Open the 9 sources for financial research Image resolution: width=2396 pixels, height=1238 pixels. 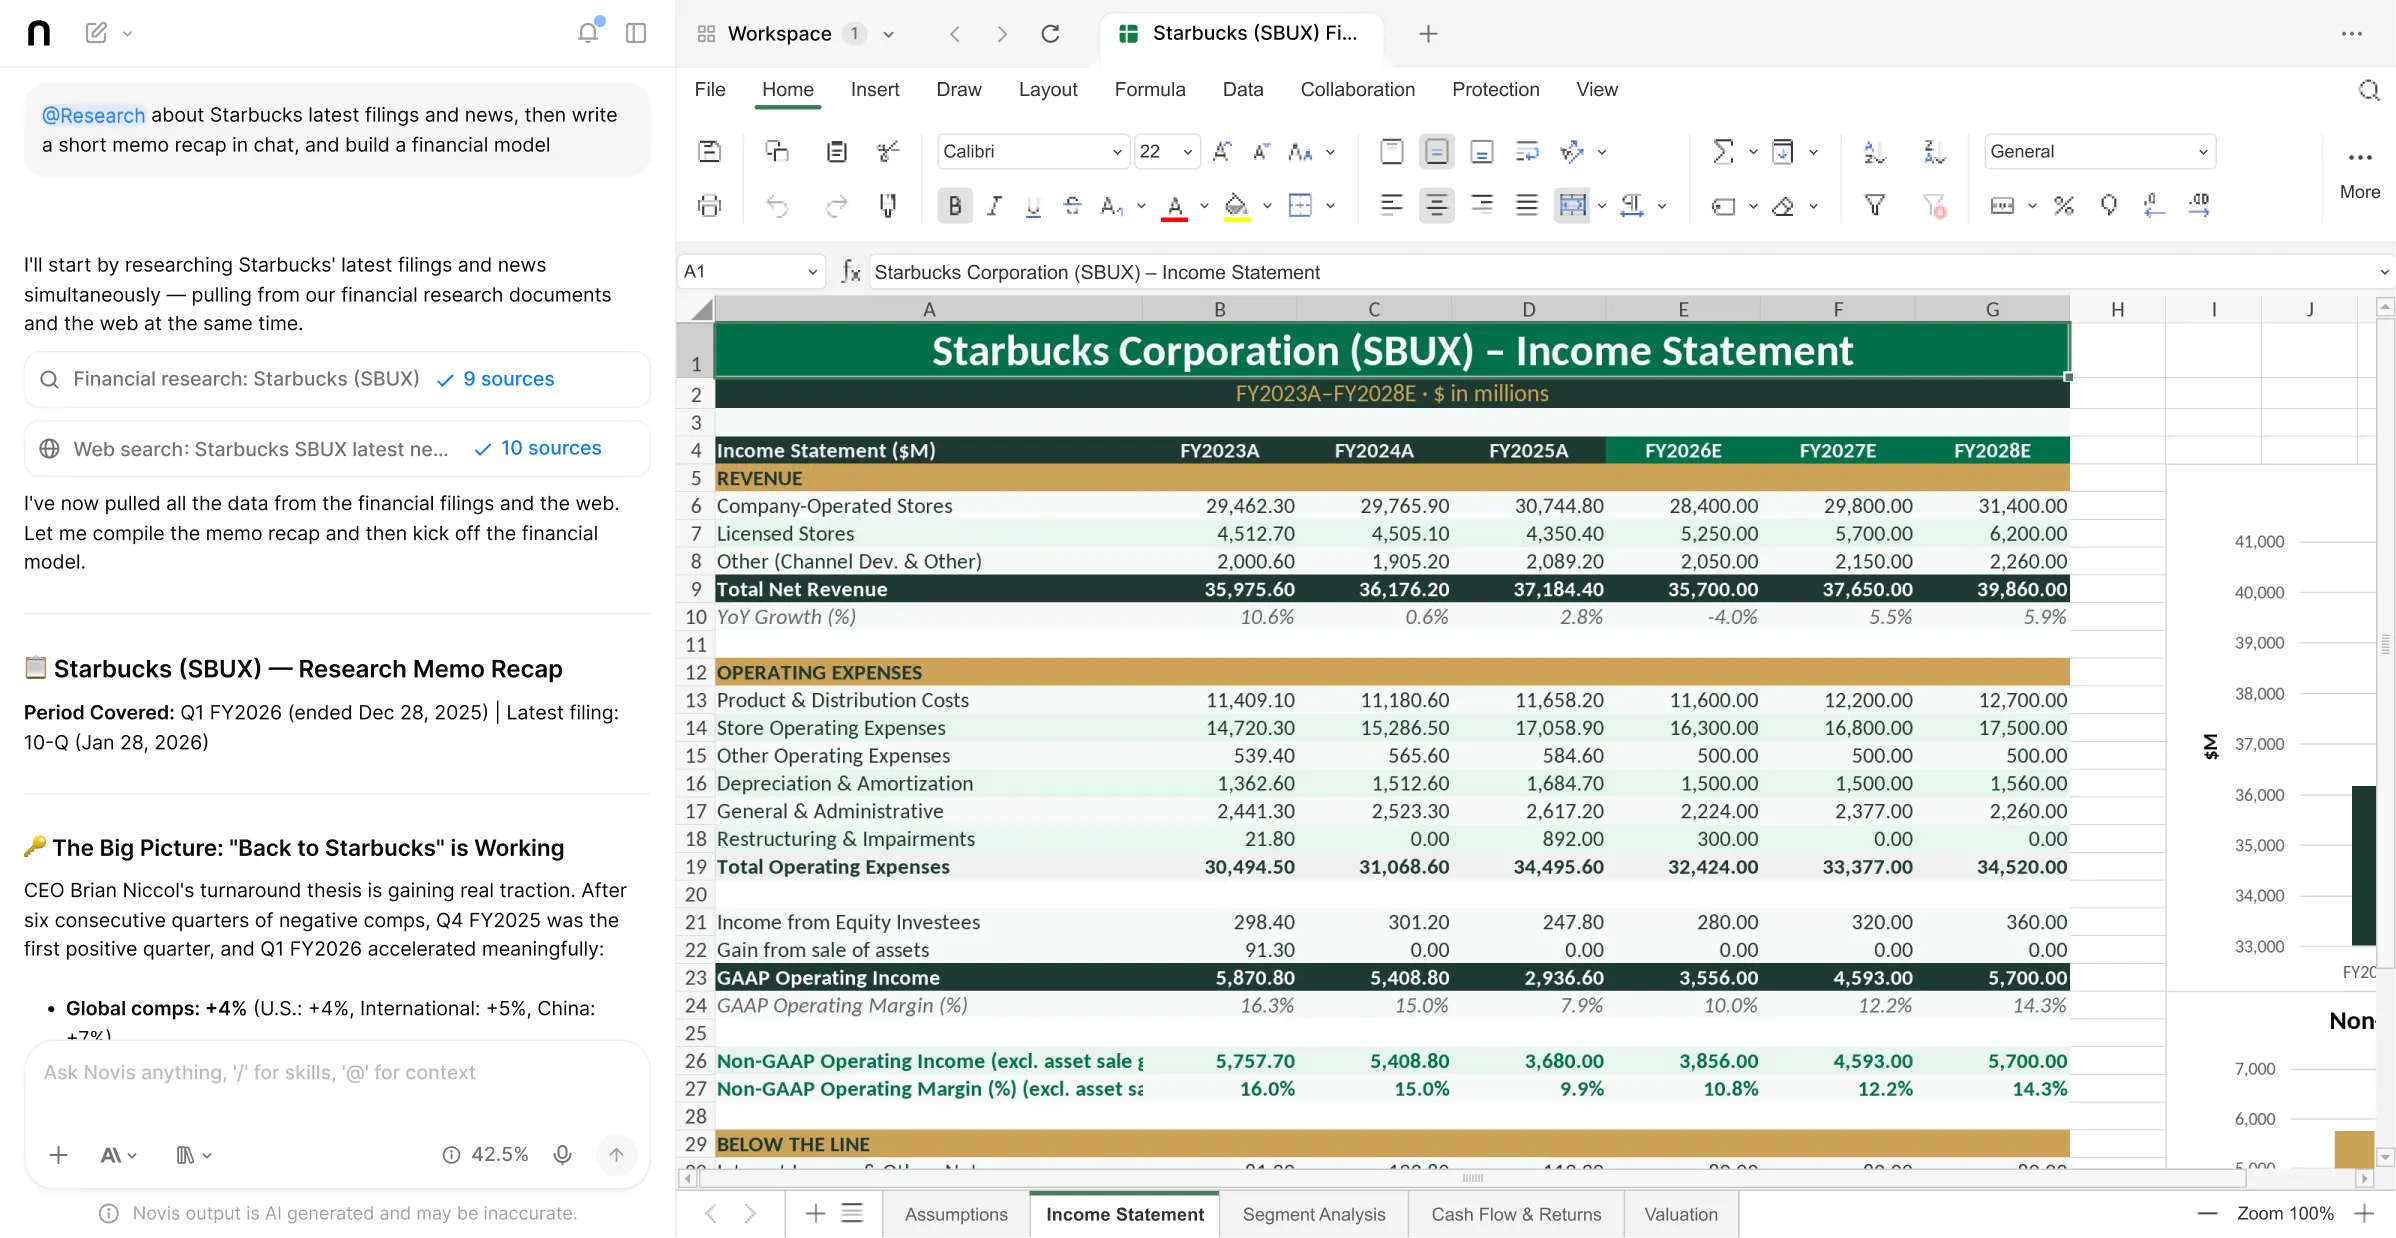508,379
